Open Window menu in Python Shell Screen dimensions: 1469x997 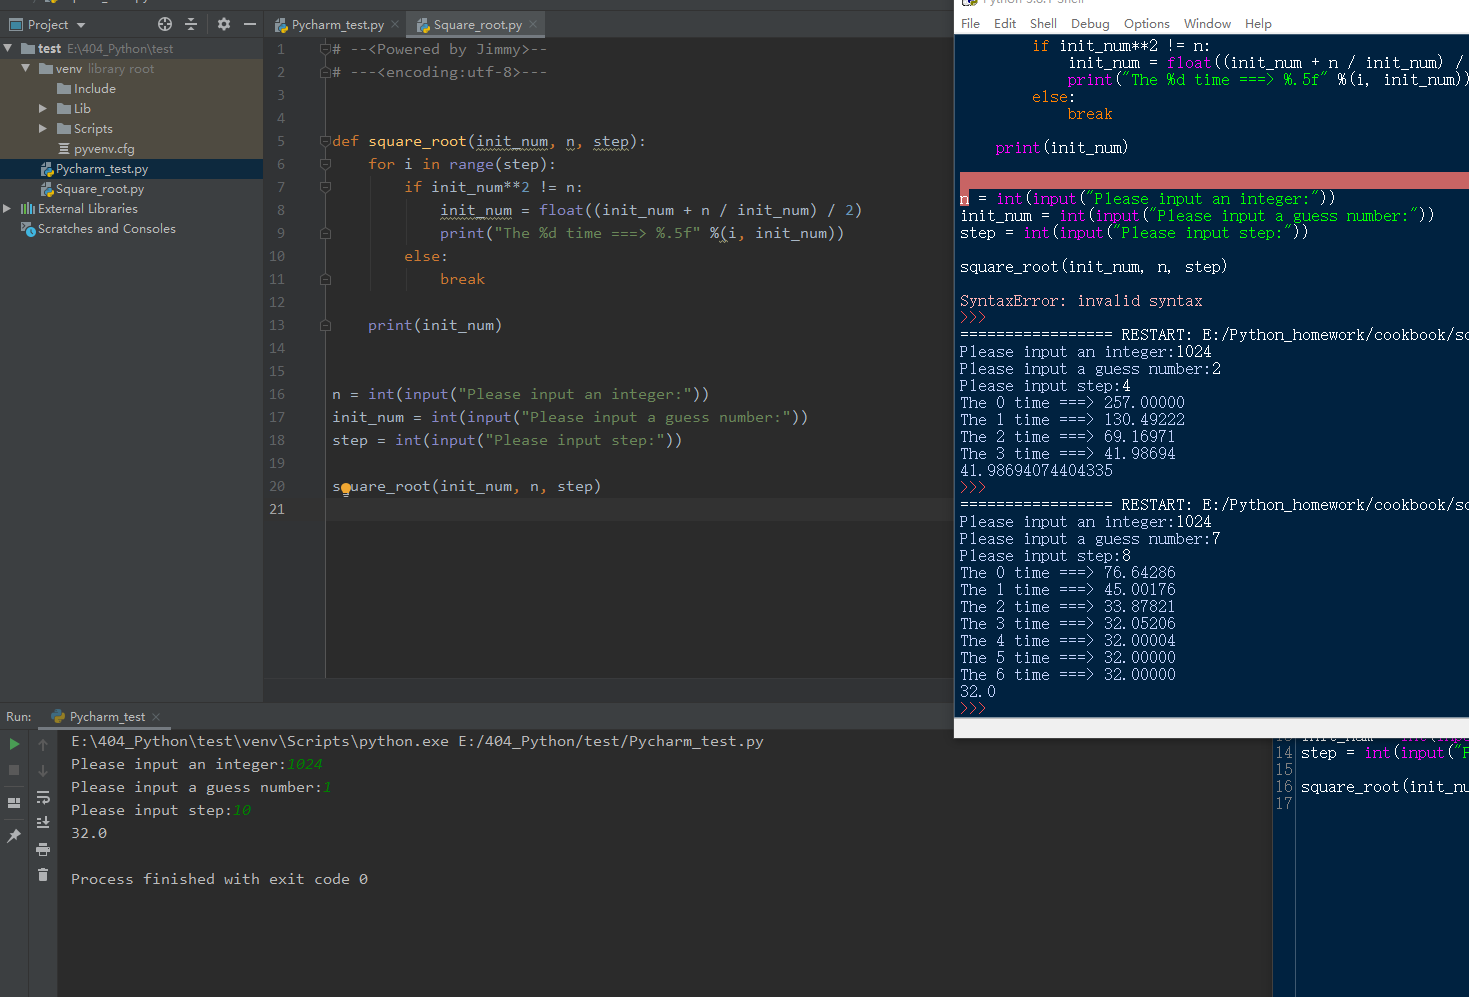(1207, 24)
